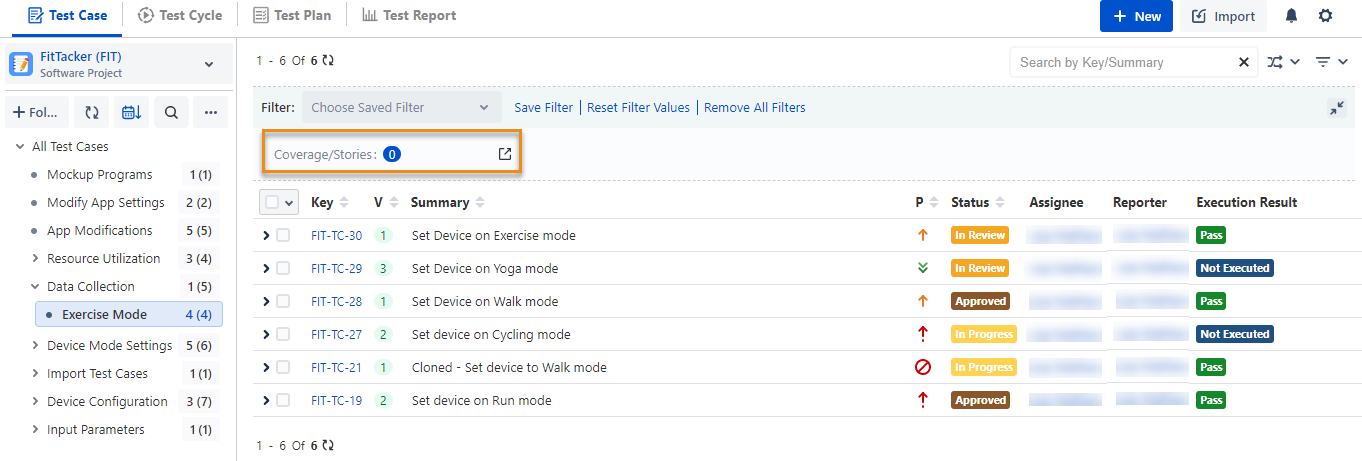Click the add Folder button
This screenshot has height=461, width=1362.
click(38, 113)
